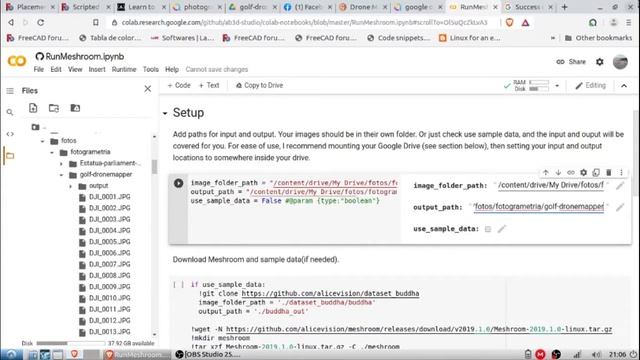This screenshot has height=360, width=640.
Task: Close the Files side panel
Action: [148, 89]
